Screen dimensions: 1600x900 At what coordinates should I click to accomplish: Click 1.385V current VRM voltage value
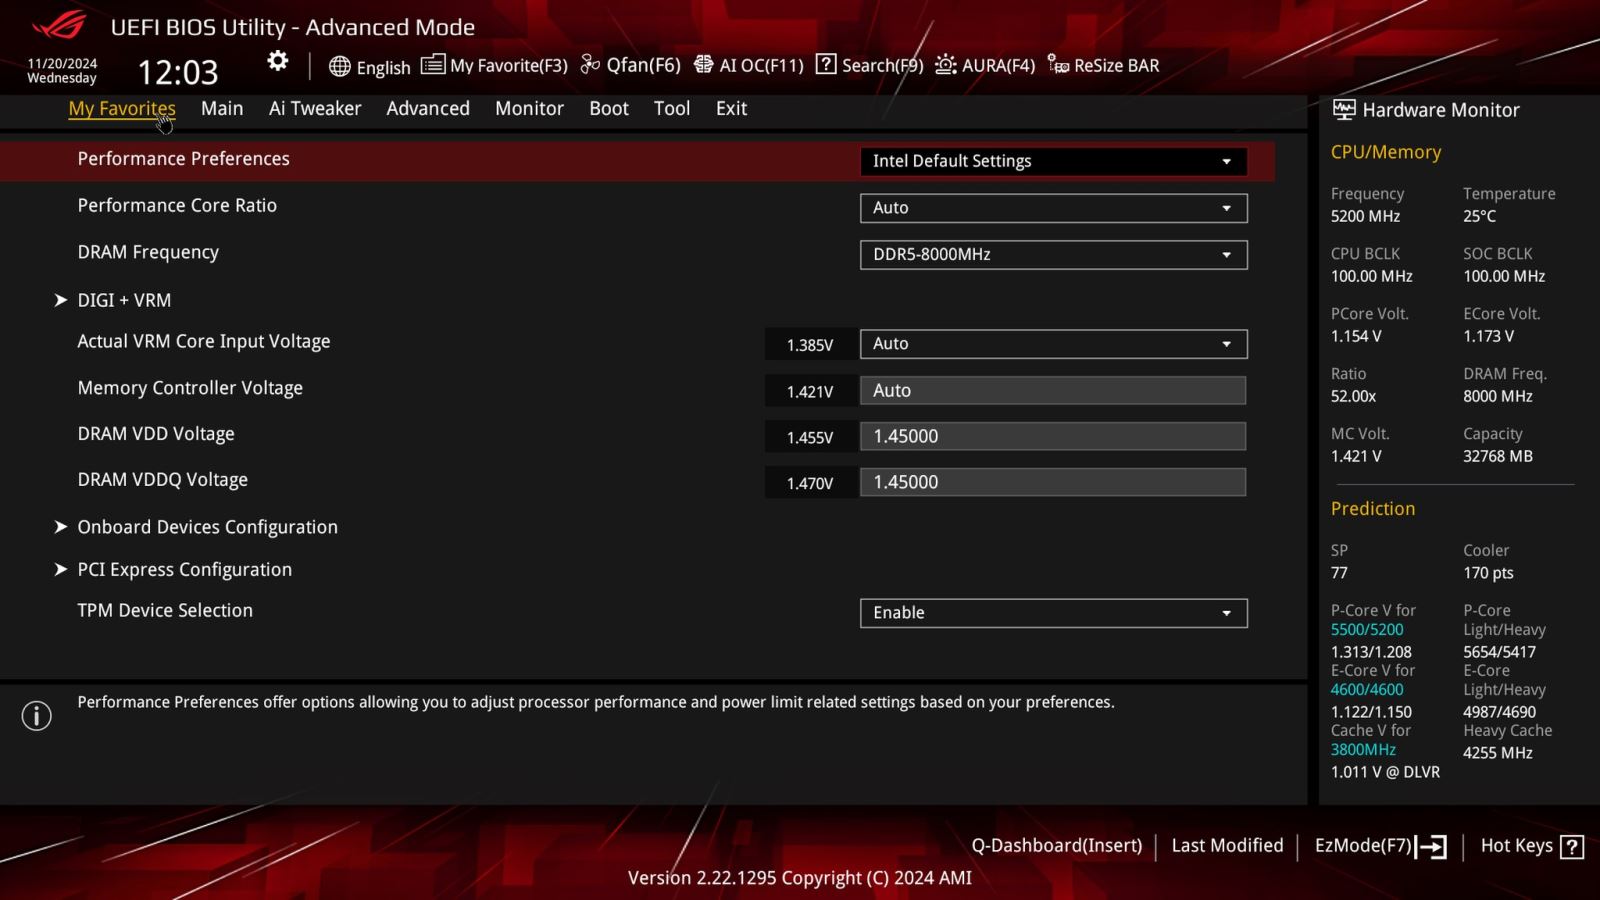click(809, 345)
